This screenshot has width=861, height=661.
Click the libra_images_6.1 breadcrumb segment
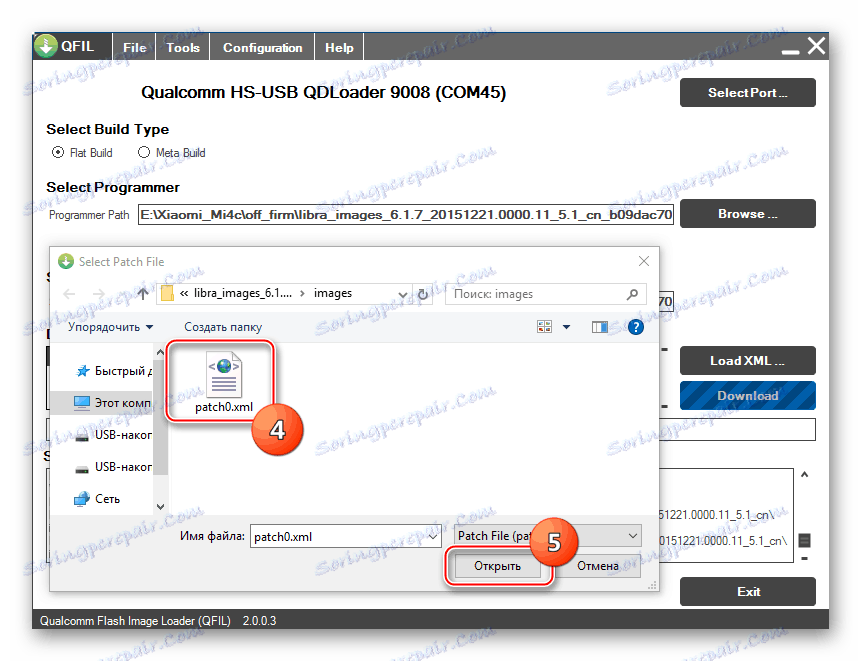click(x=243, y=293)
